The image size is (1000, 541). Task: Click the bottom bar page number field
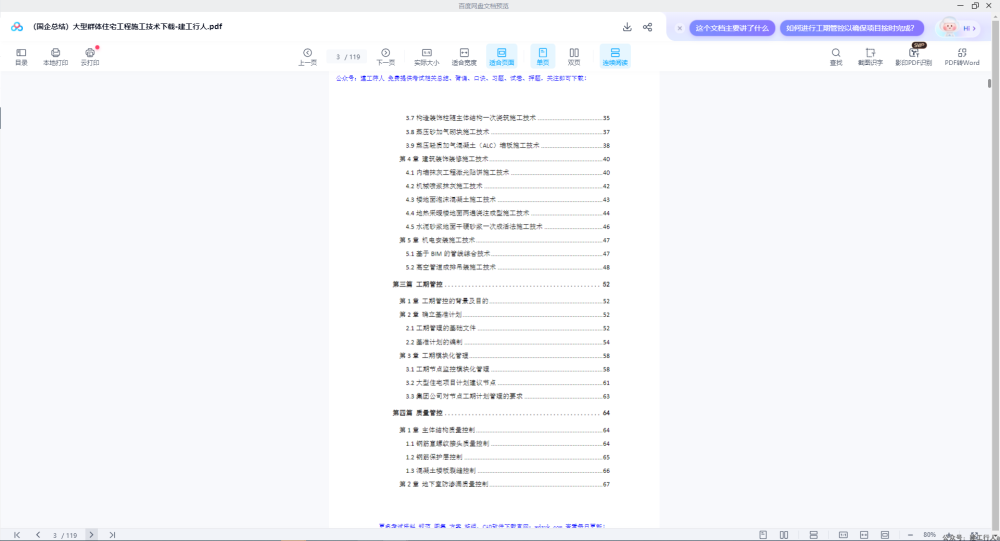[64, 535]
